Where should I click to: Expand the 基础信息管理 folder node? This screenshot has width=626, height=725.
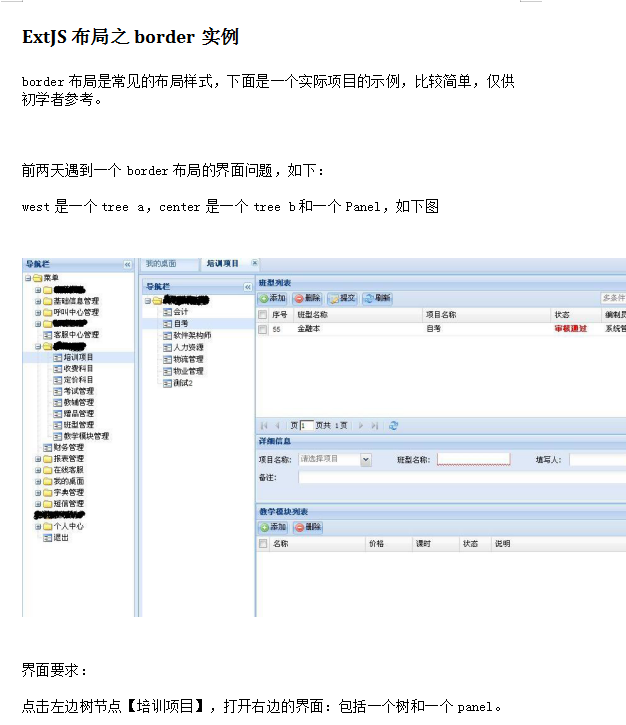pos(38,300)
